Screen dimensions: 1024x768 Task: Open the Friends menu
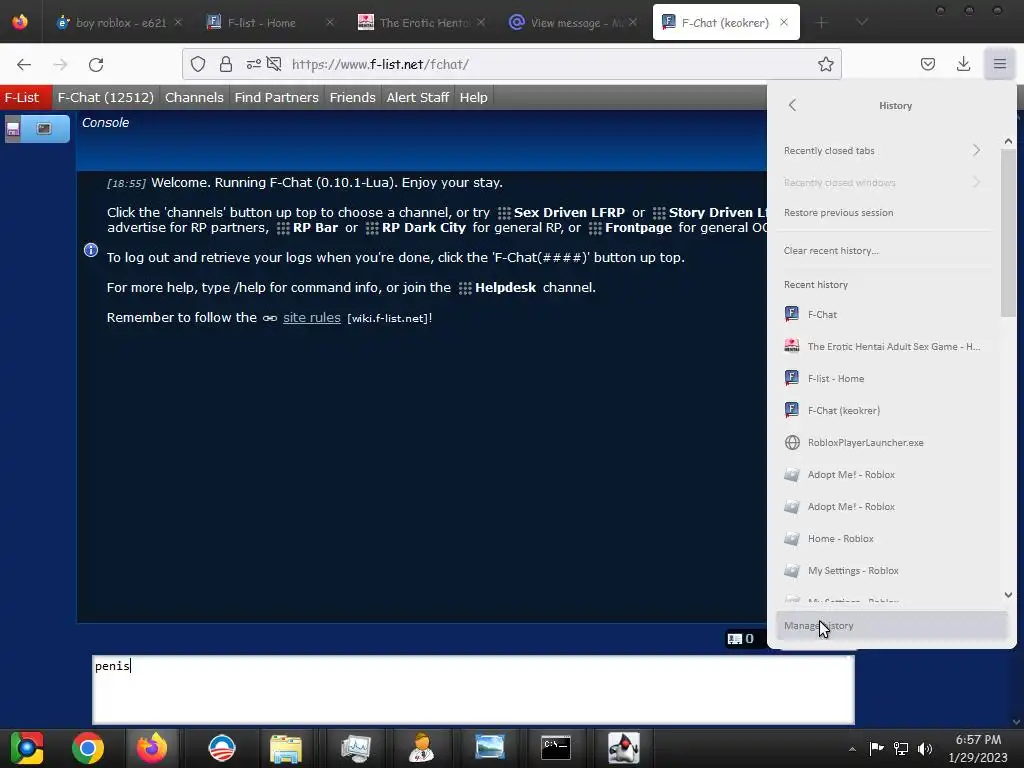pyautogui.click(x=353, y=97)
